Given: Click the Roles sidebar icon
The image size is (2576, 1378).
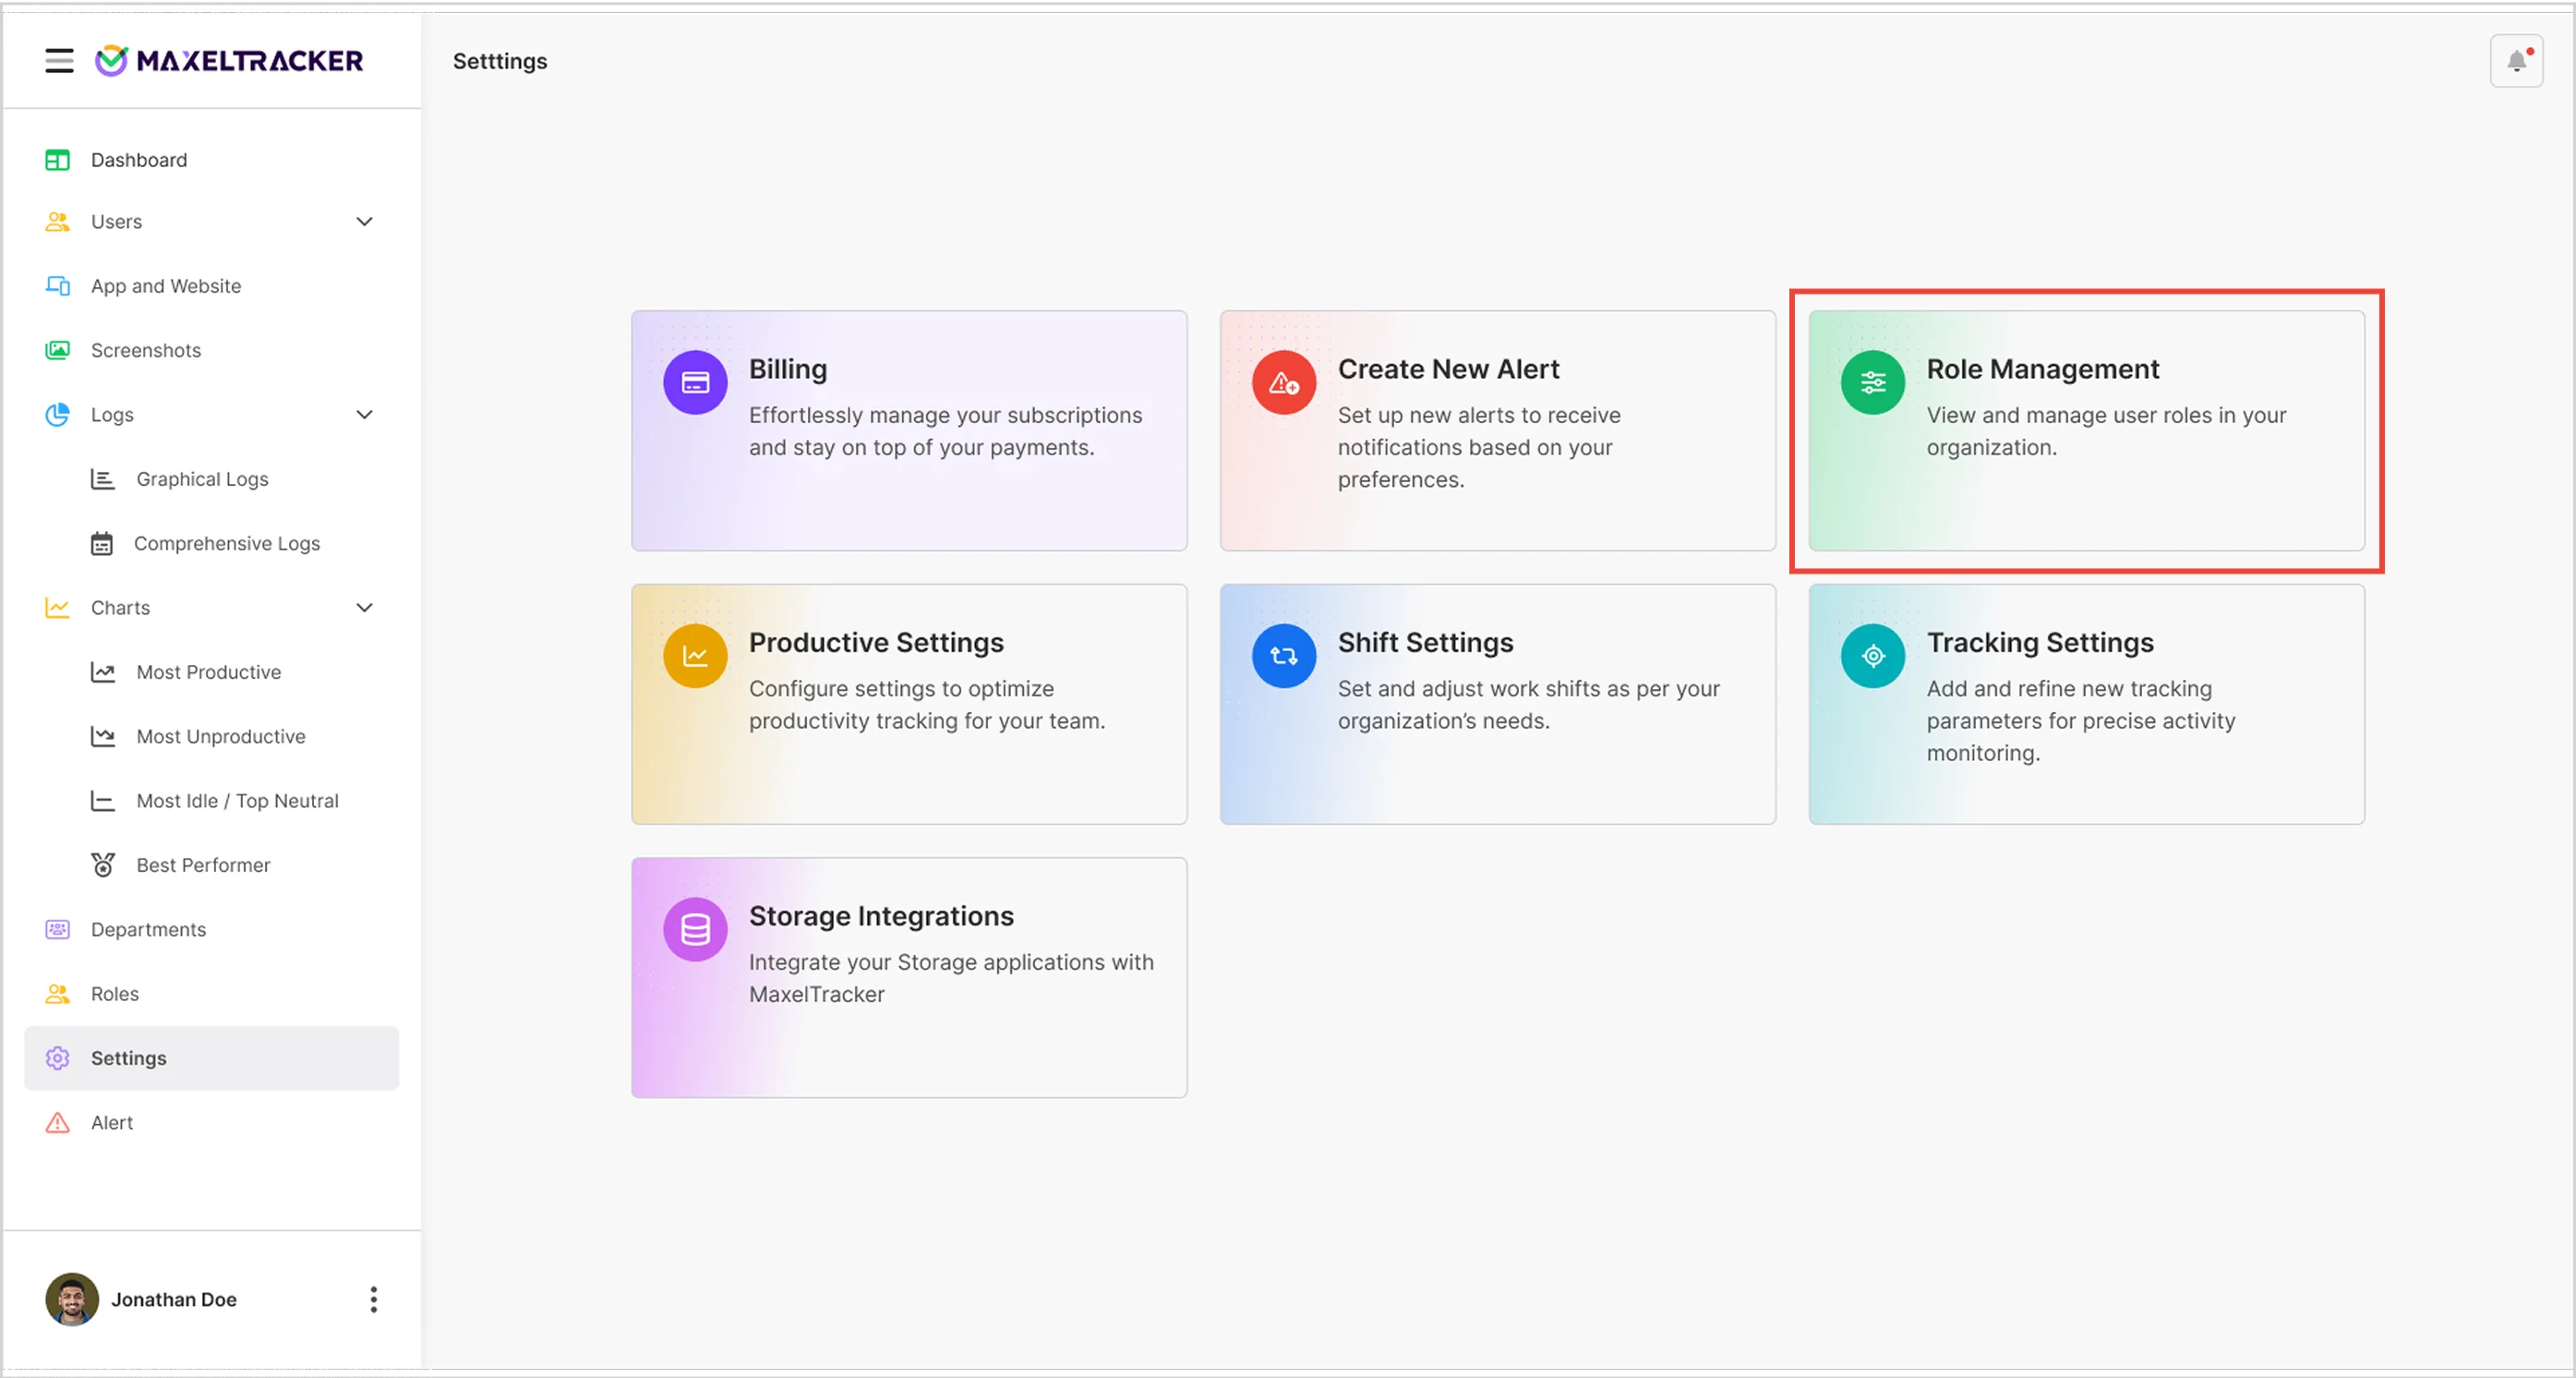Looking at the screenshot, I should [x=58, y=994].
